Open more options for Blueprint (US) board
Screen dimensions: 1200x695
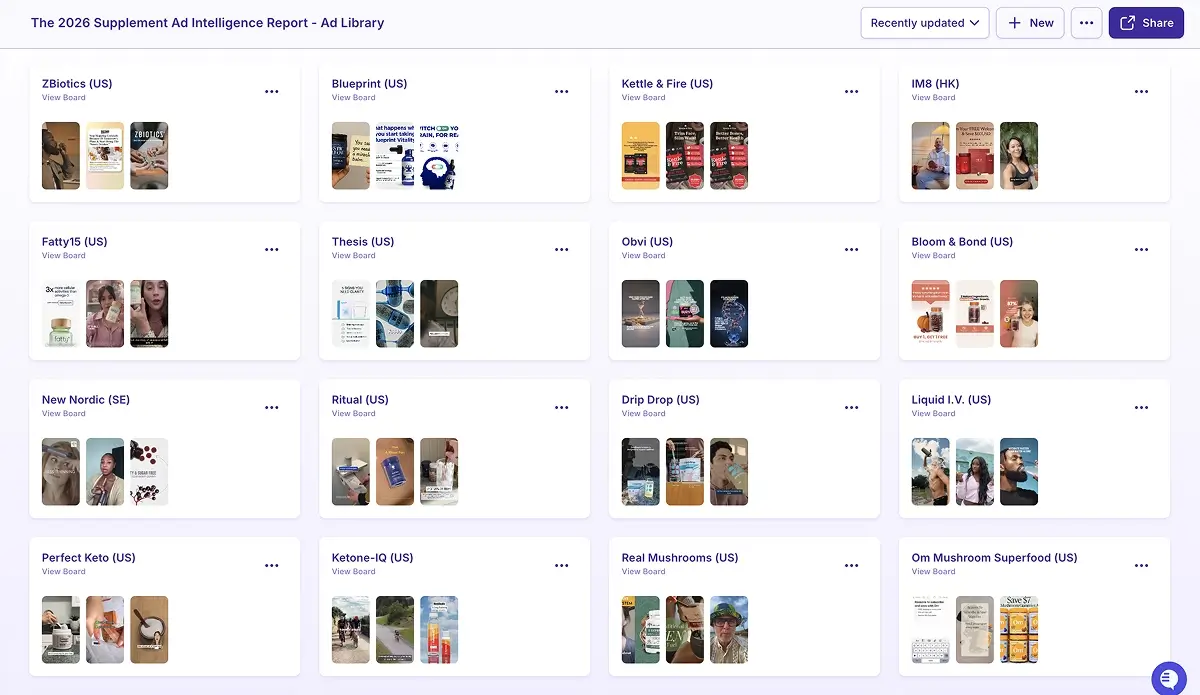click(x=562, y=91)
